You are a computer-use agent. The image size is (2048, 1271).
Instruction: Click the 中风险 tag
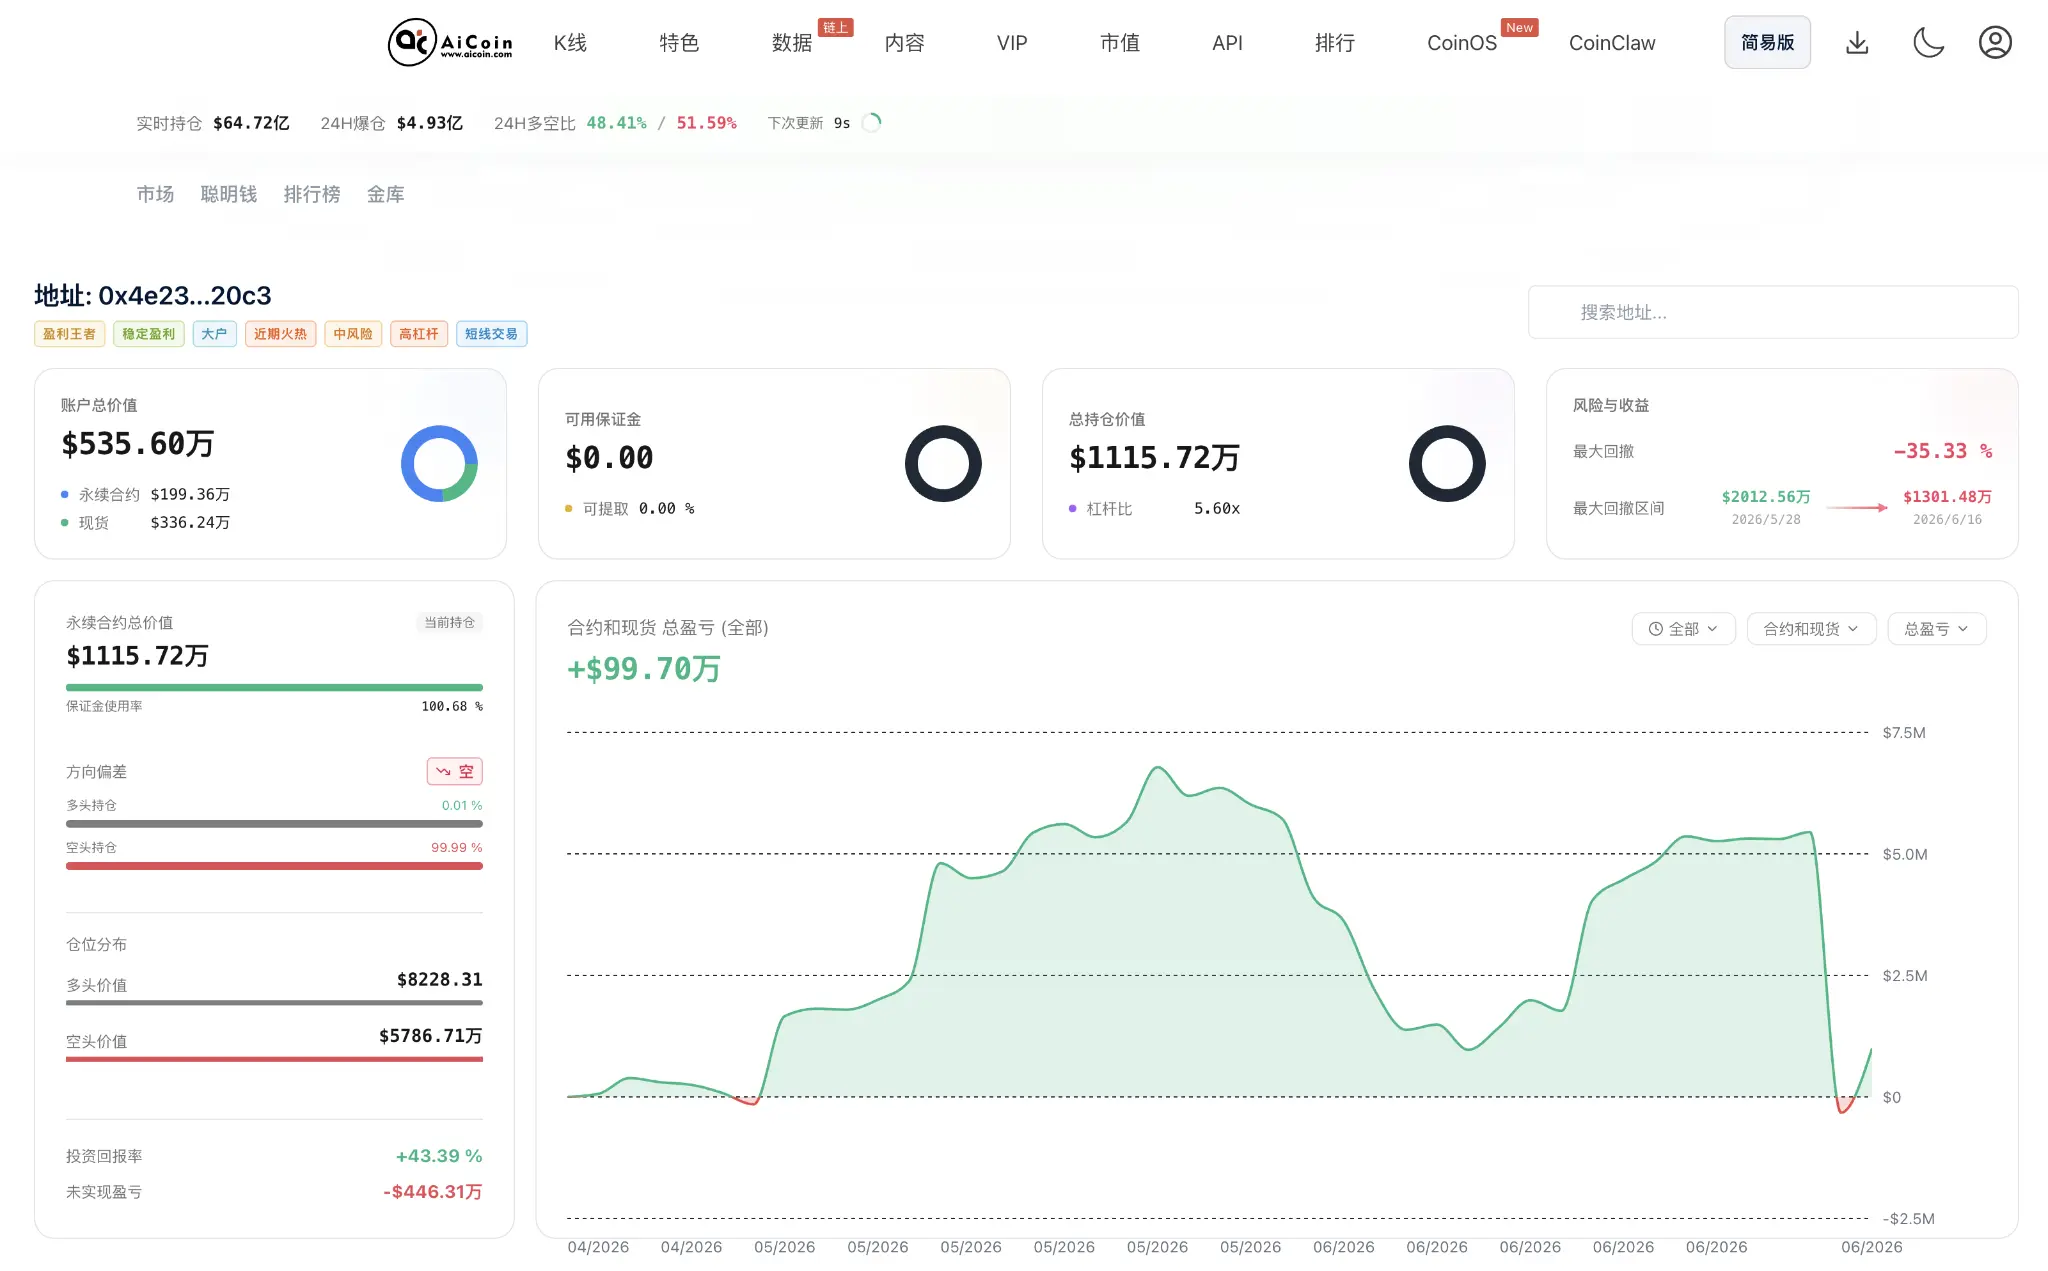353,334
